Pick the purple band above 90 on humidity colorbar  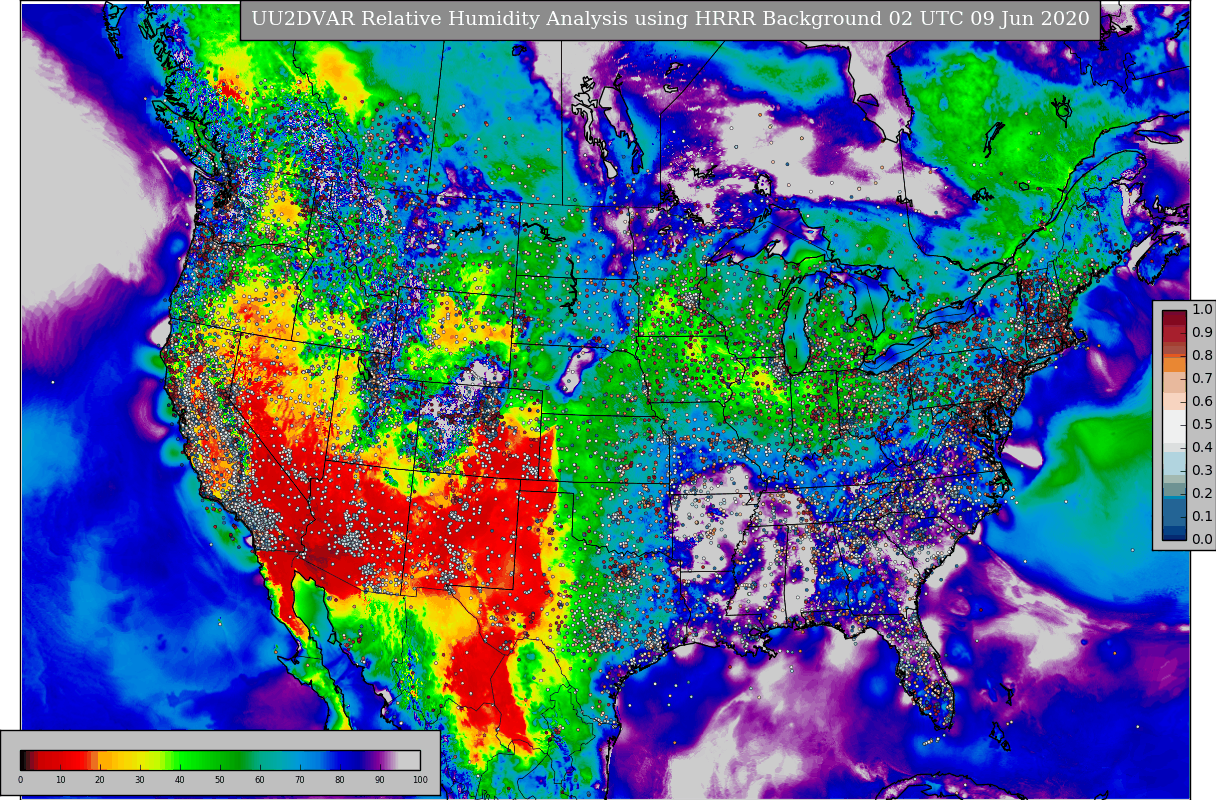pos(380,760)
